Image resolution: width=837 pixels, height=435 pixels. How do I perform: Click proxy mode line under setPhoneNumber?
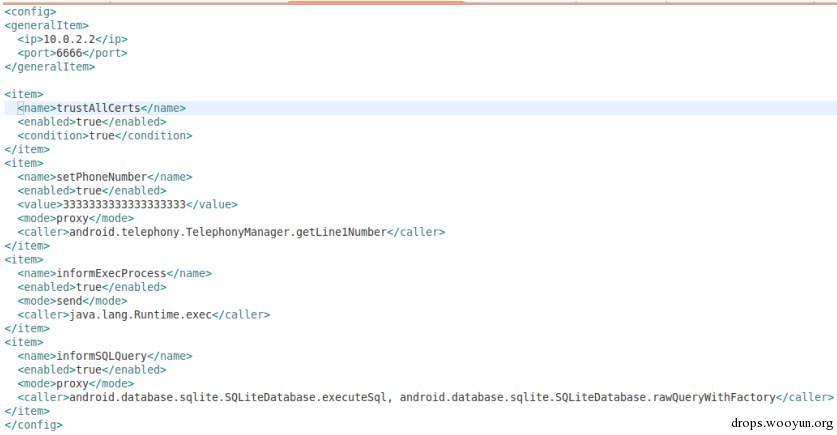[x=75, y=218]
